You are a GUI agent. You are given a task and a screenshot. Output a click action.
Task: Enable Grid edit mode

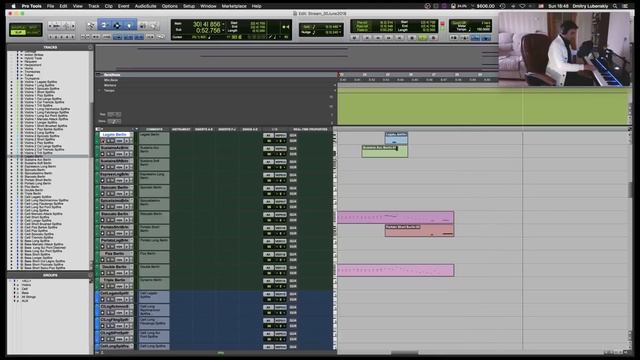click(33, 33)
